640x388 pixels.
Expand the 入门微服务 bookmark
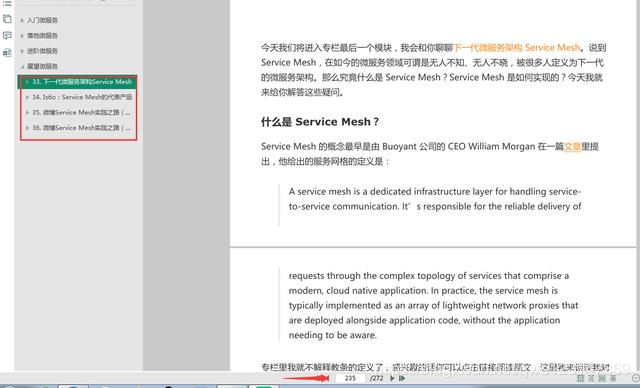22,20
